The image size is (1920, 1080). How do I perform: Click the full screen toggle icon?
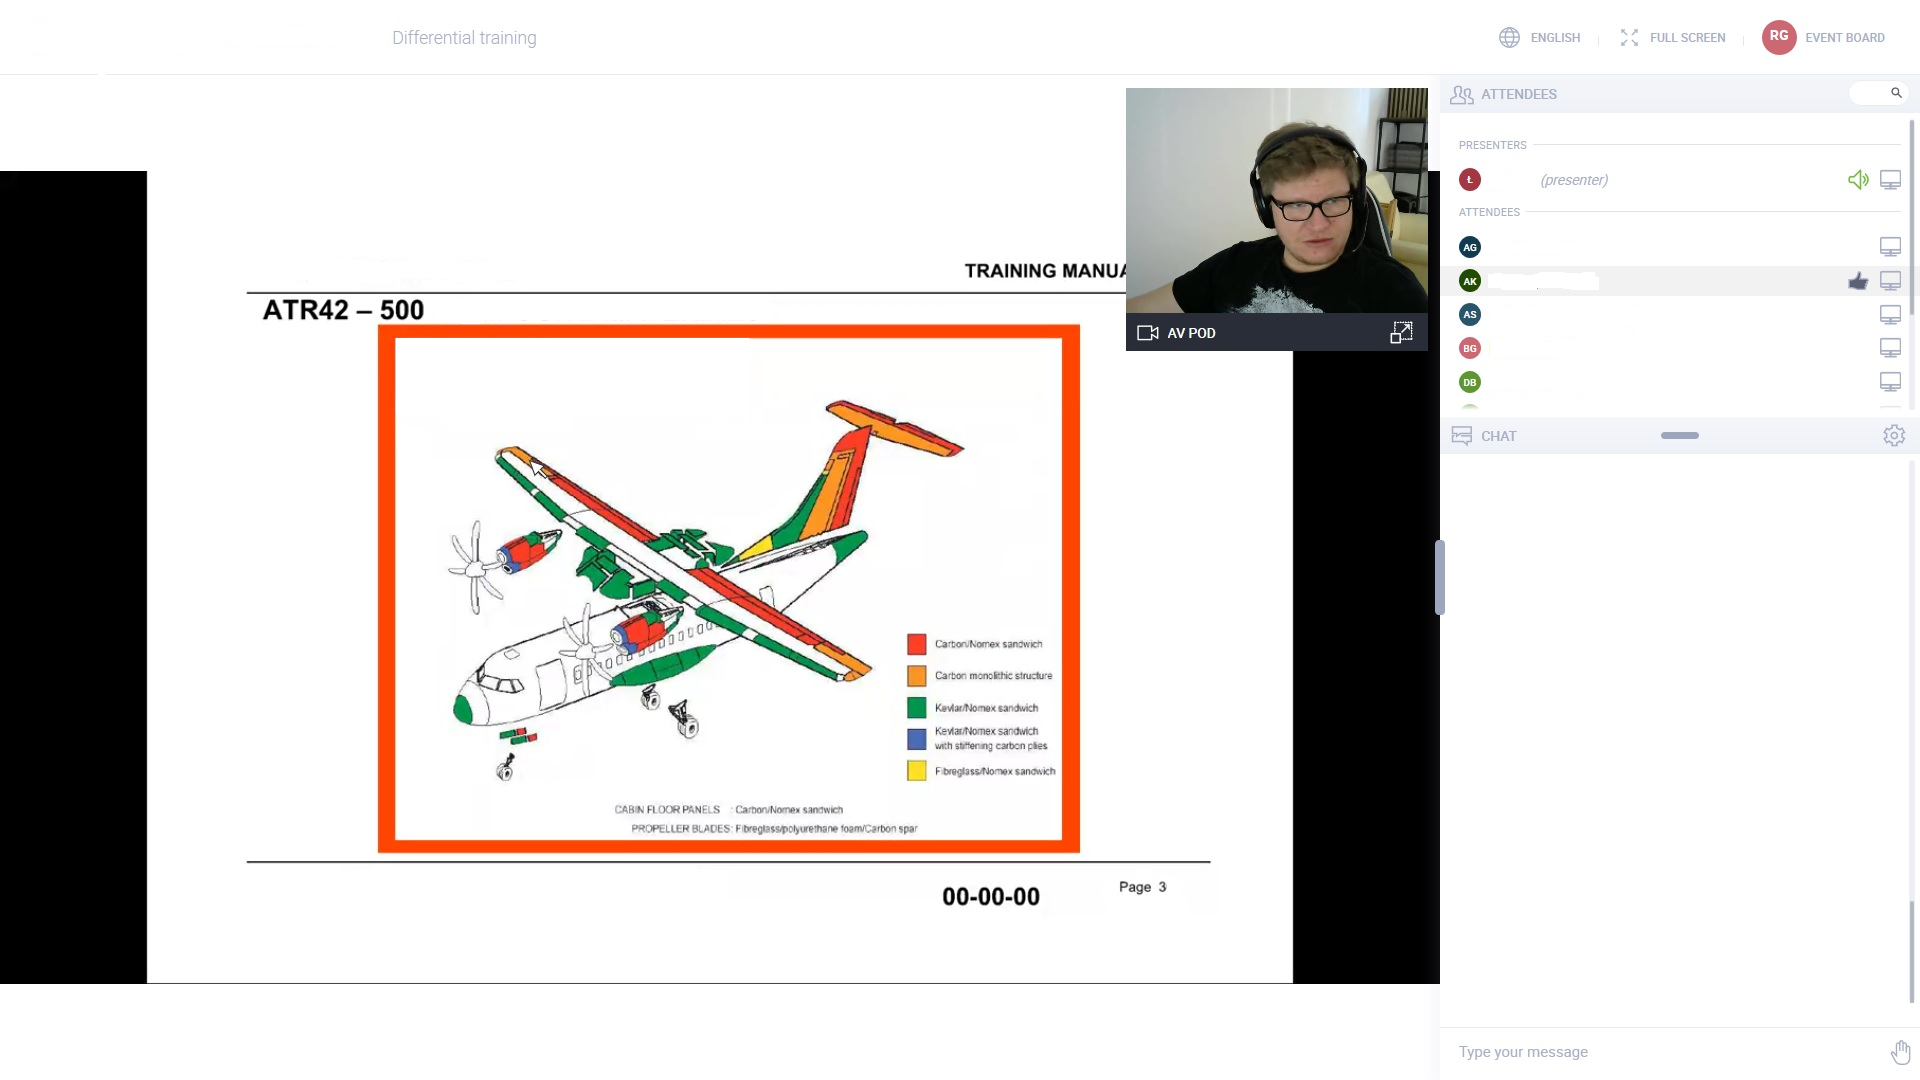(1629, 37)
